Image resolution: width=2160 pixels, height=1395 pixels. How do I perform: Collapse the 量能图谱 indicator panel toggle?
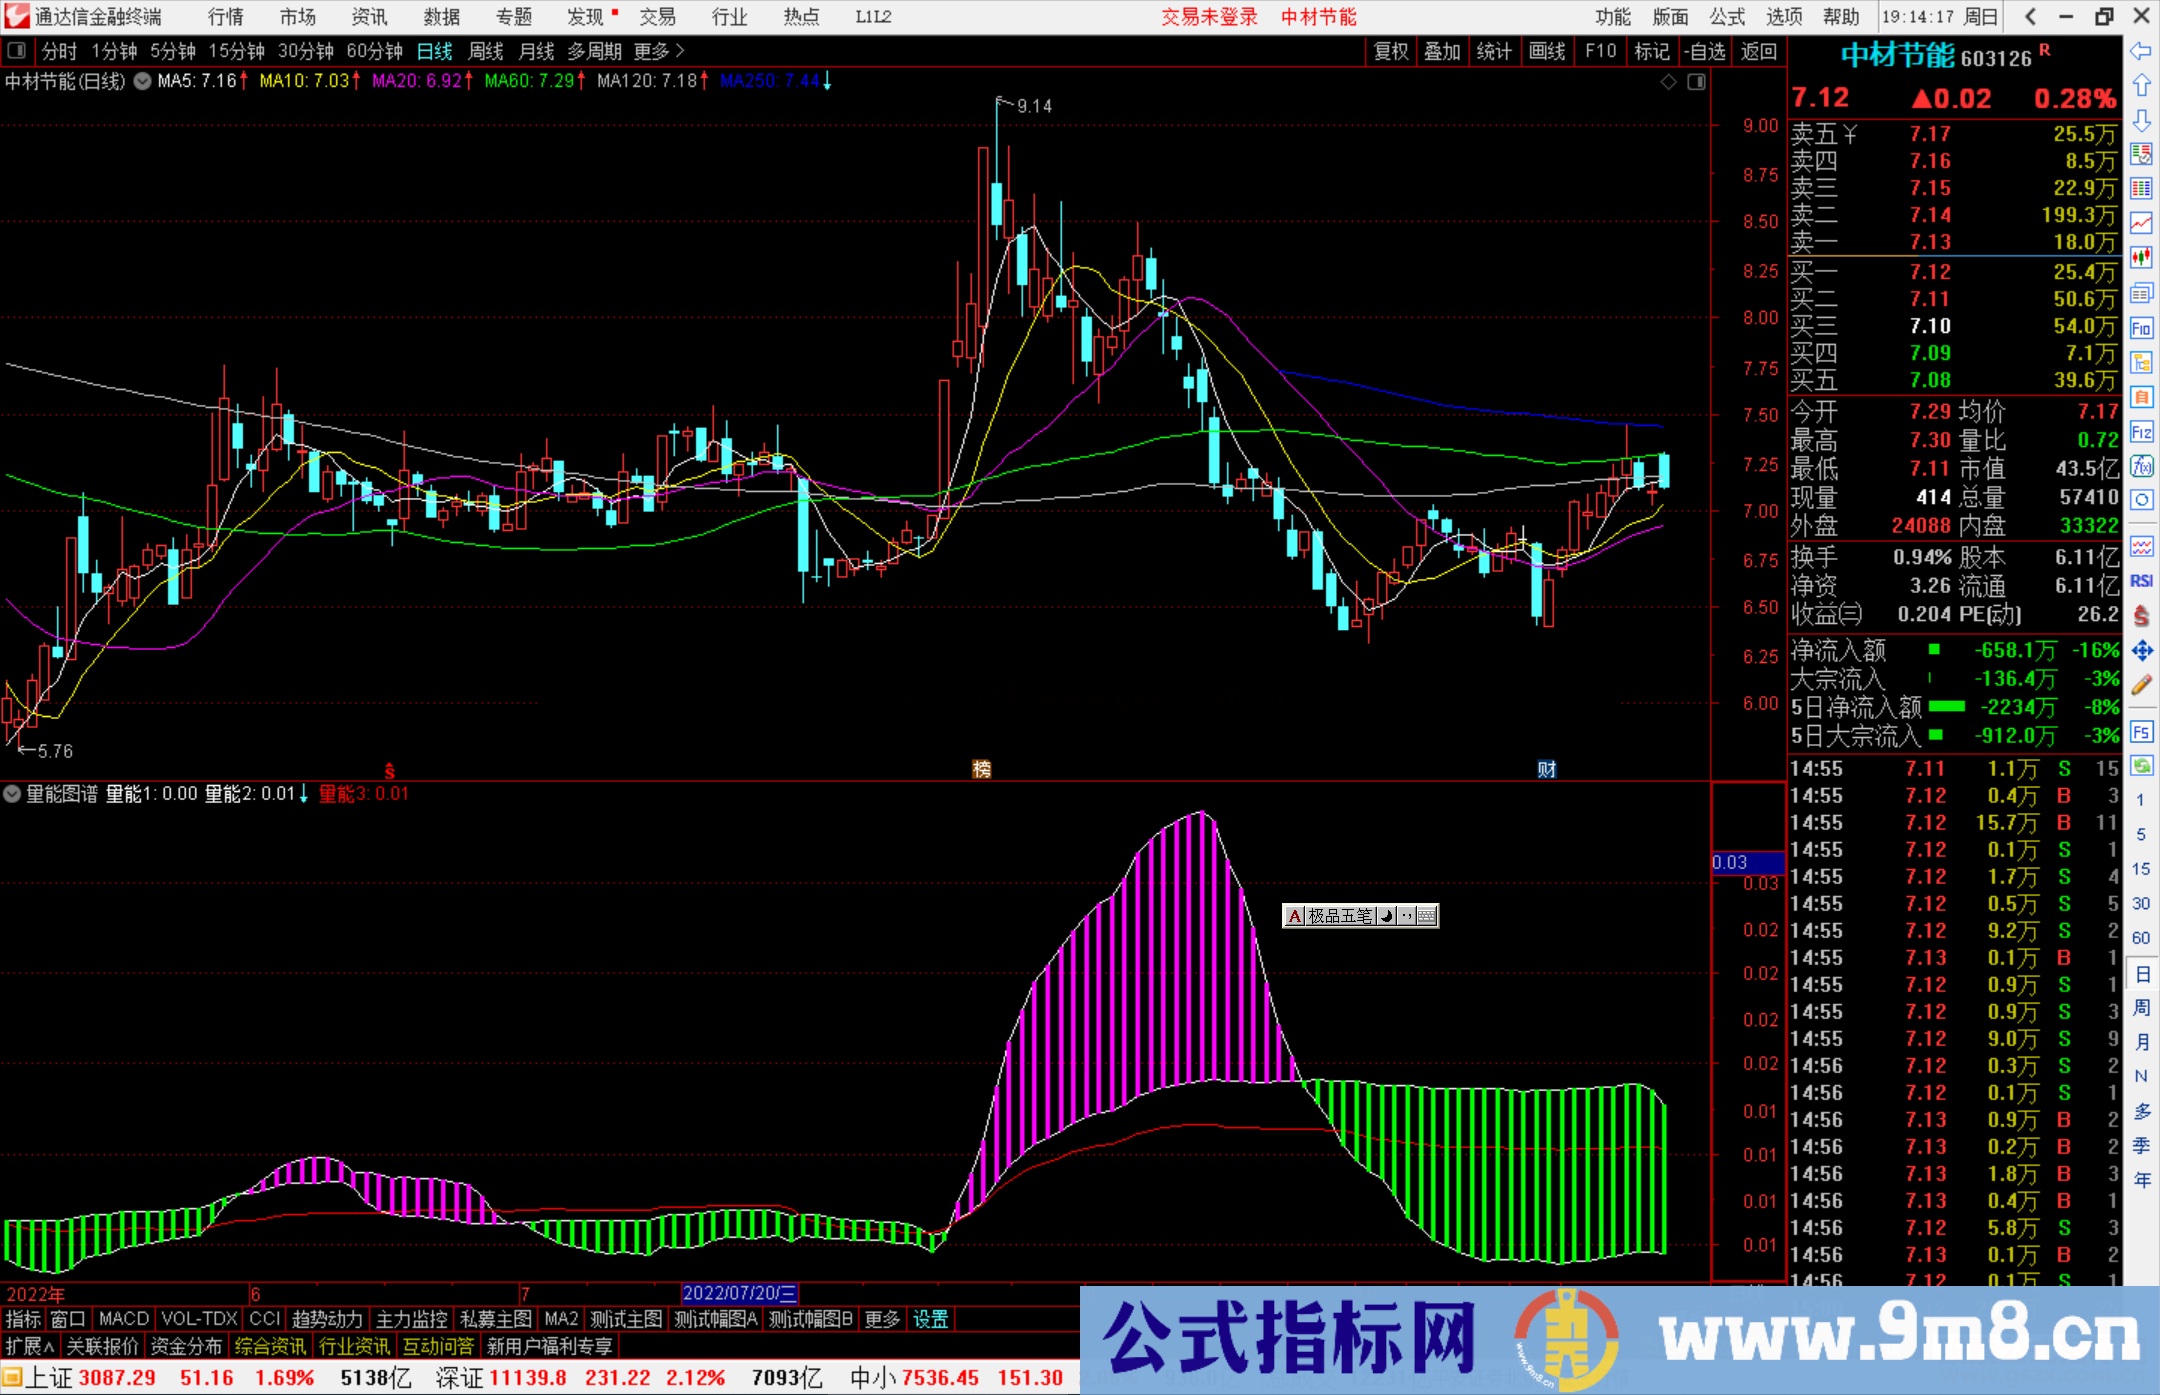pos(12,794)
